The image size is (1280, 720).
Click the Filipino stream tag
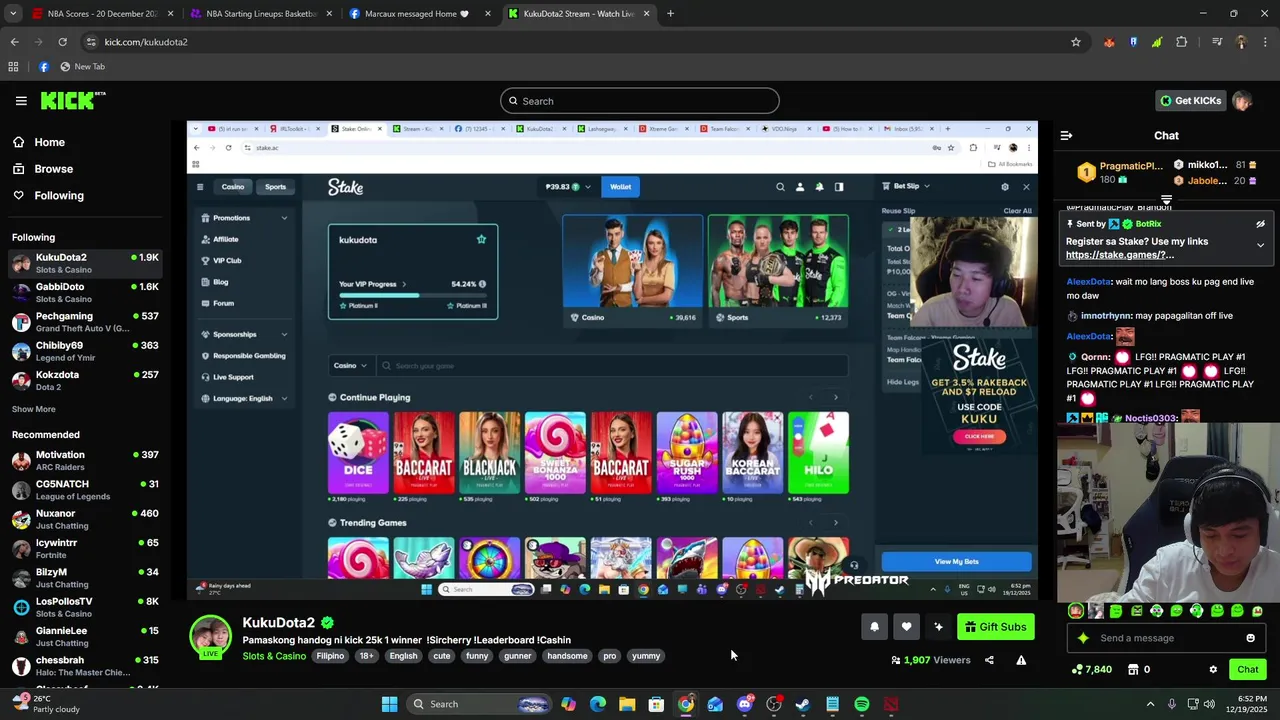click(x=330, y=656)
